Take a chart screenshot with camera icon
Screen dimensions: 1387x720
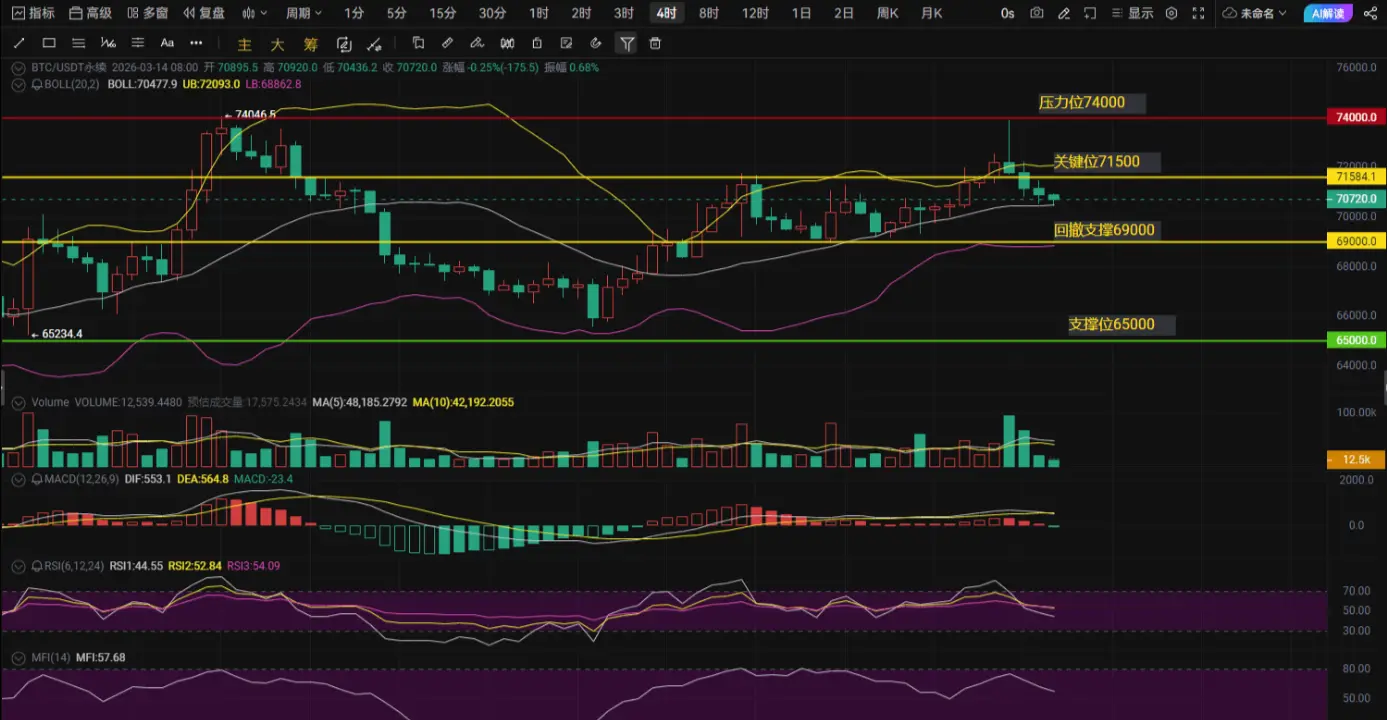click(1037, 13)
